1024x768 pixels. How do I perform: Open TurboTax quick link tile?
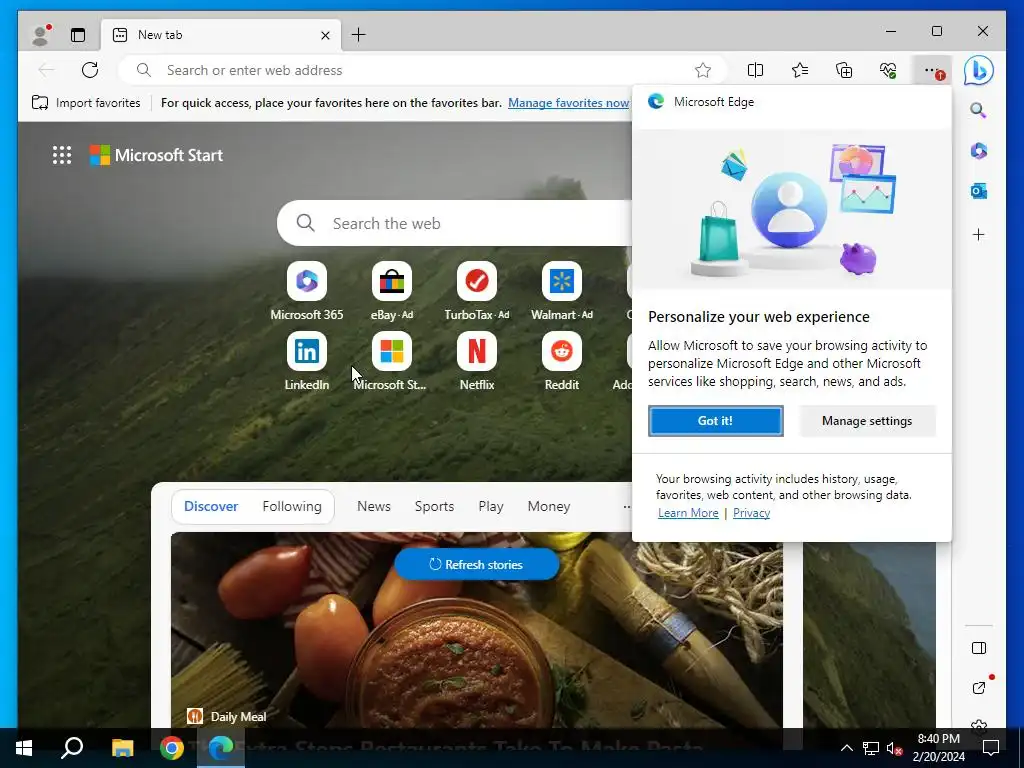click(477, 291)
